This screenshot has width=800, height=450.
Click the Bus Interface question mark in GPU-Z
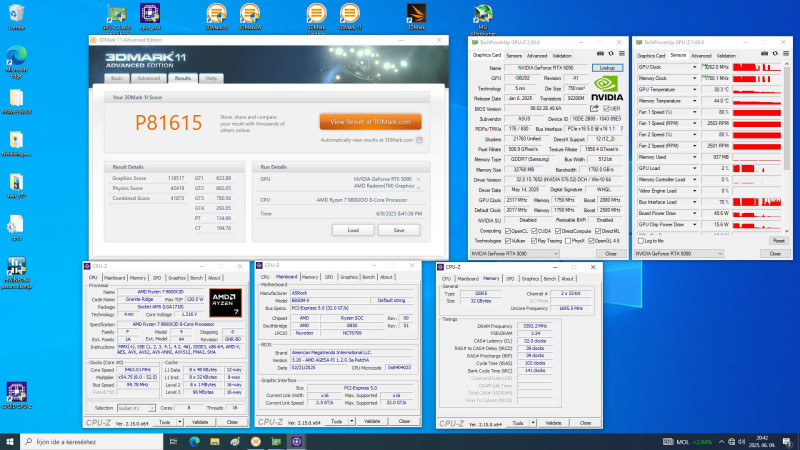621,129
